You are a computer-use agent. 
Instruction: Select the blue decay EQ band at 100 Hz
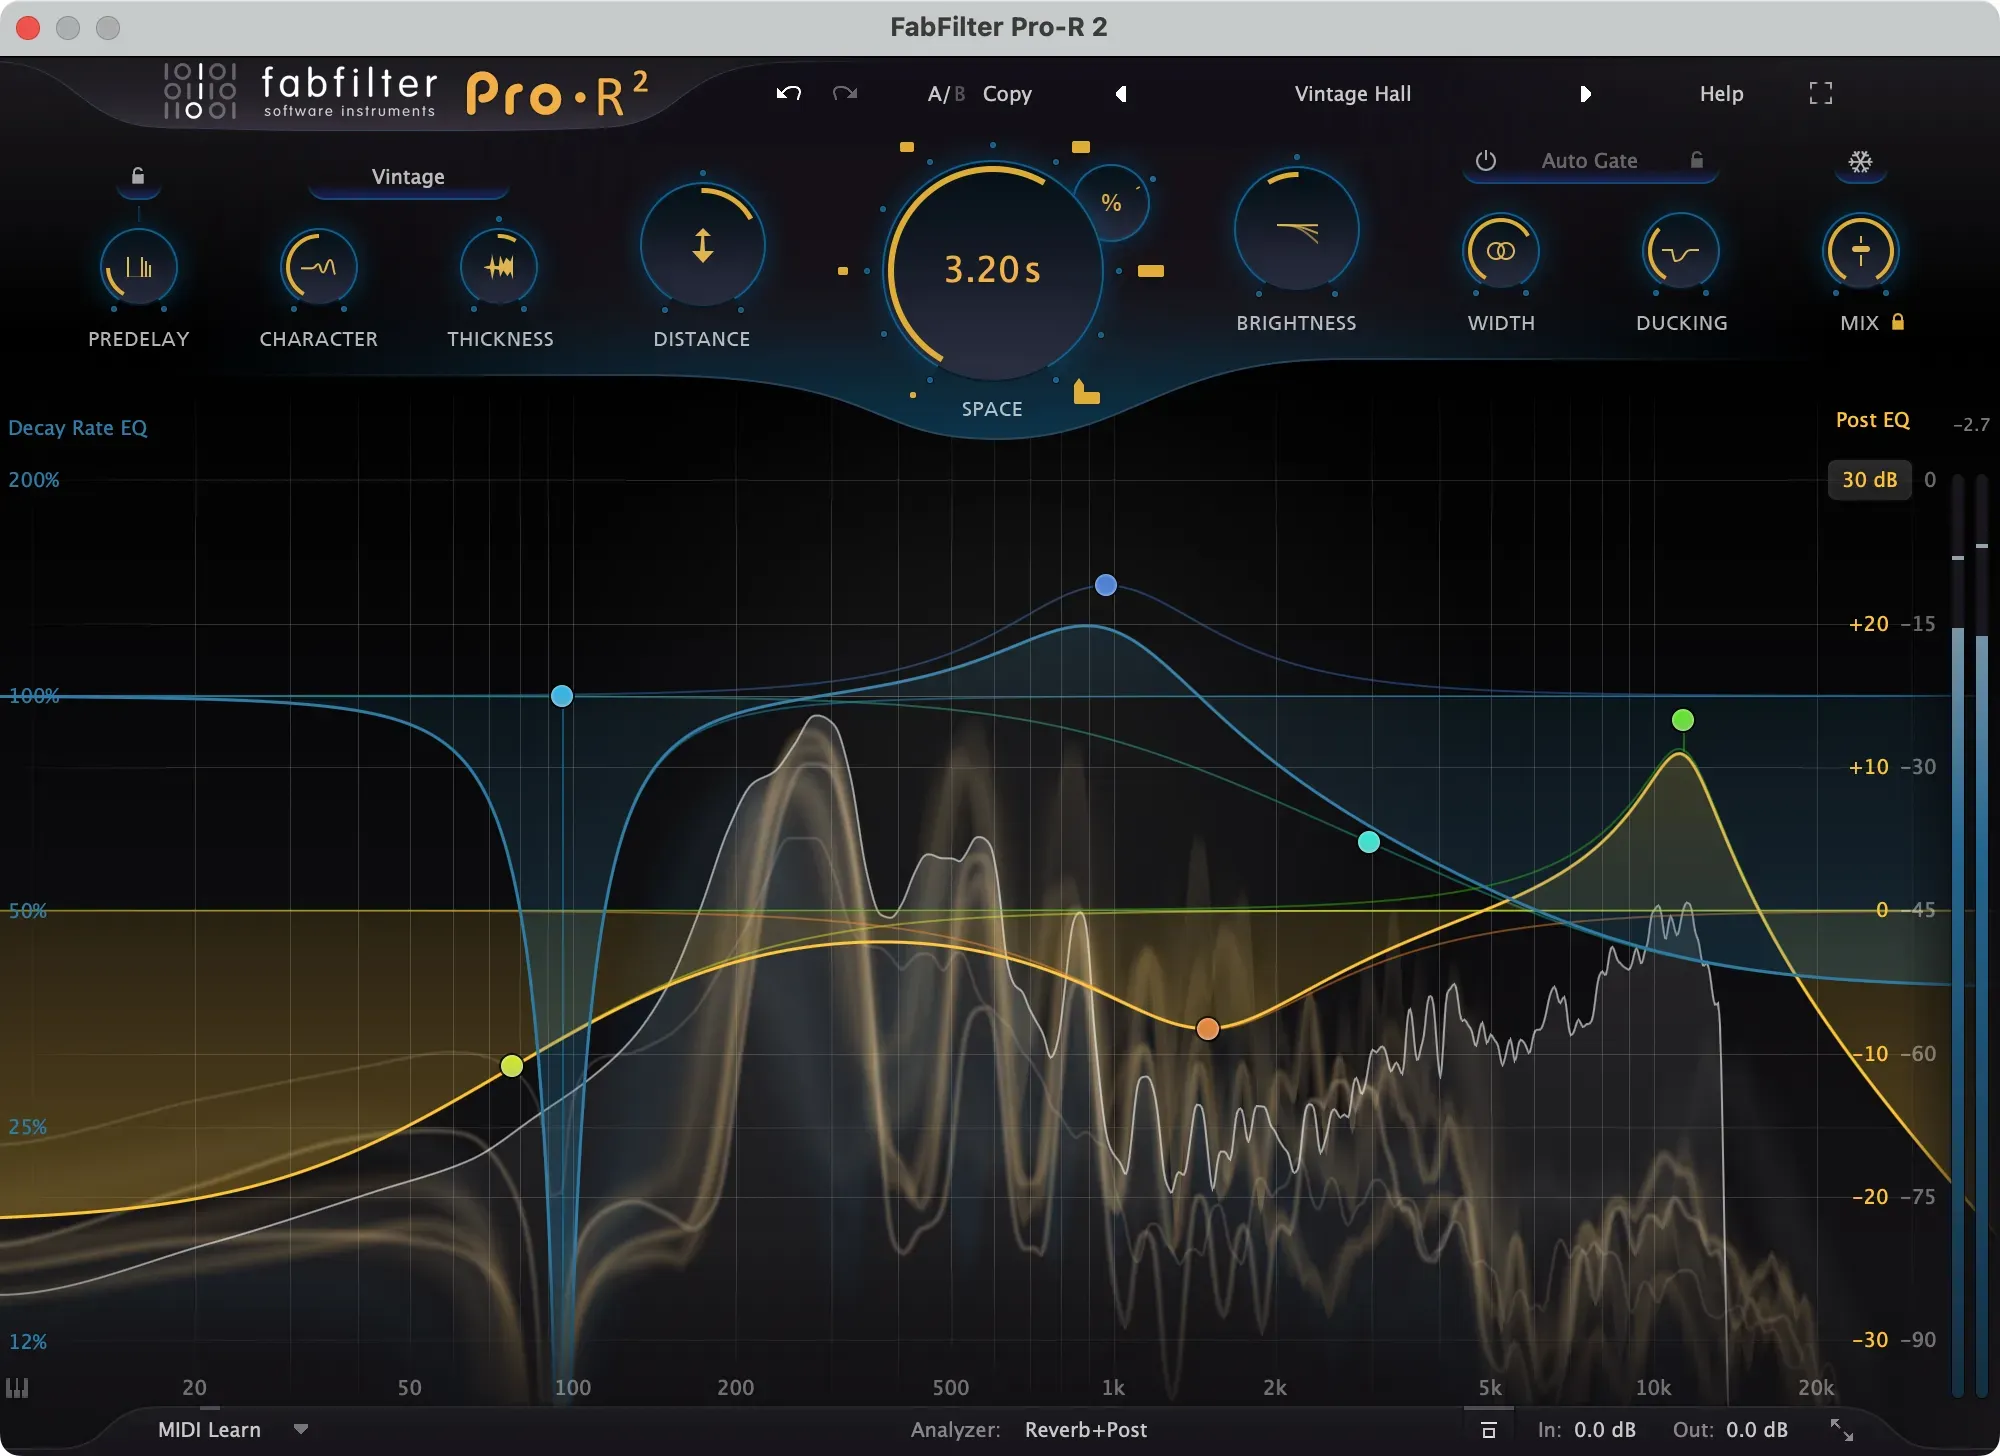click(x=562, y=696)
